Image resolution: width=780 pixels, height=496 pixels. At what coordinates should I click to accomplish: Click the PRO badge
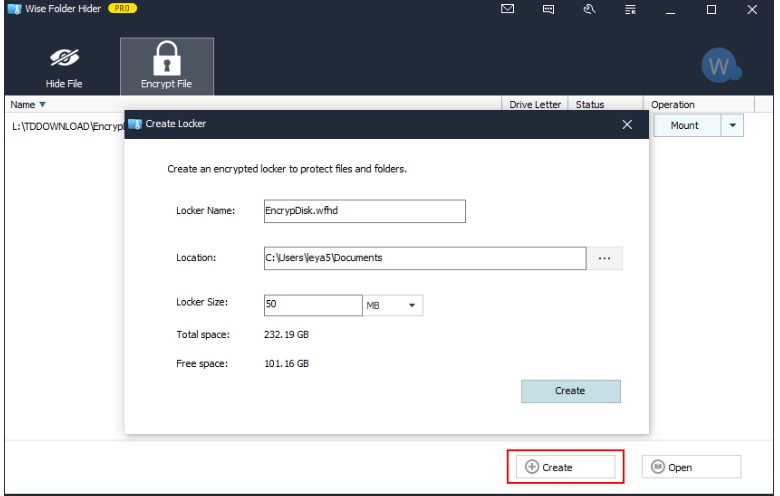122,8
